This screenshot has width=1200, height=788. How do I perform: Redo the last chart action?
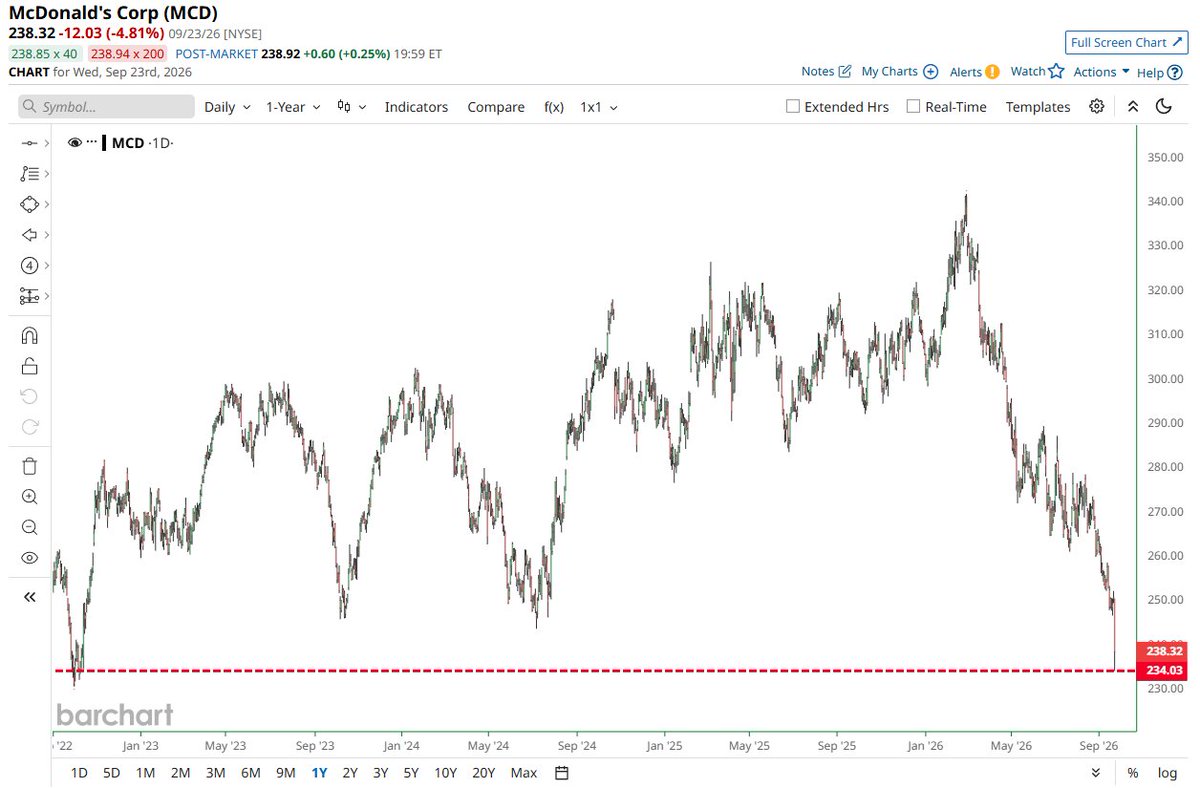tap(29, 427)
